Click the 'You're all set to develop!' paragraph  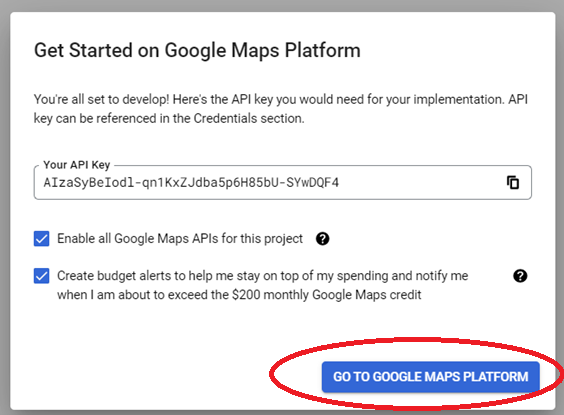coord(281,109)
